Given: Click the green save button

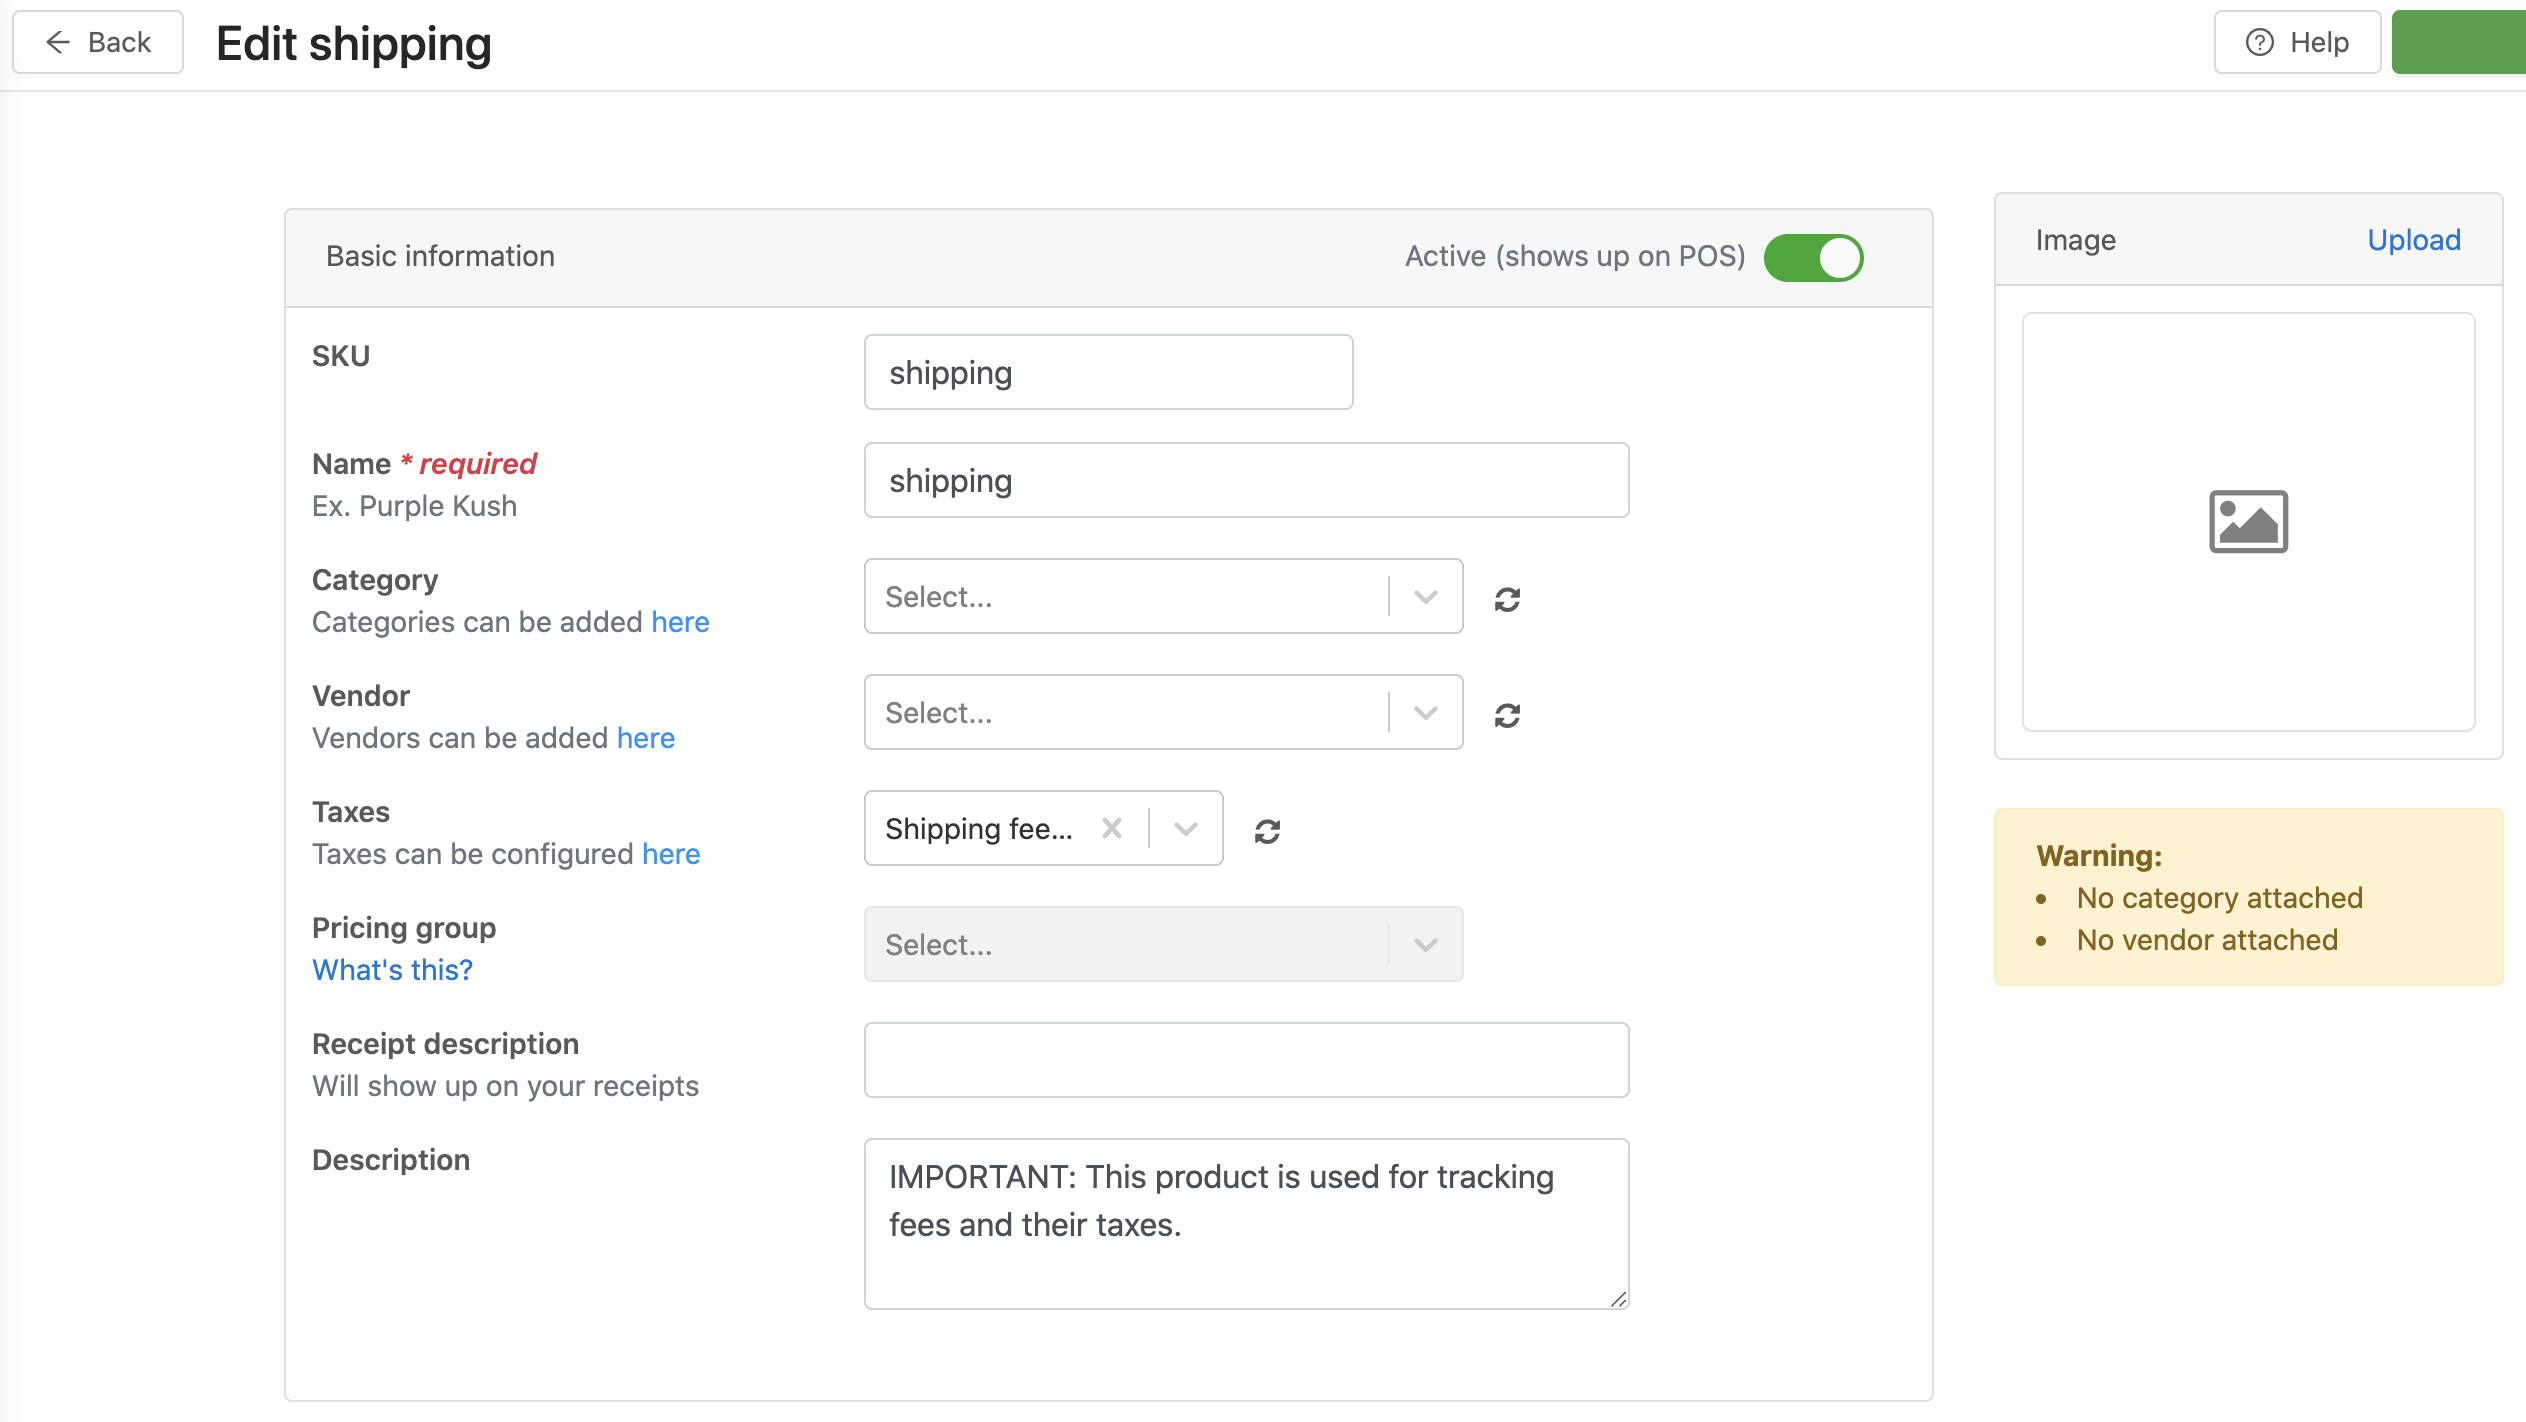Looking at the screenshot, I should [x=2458, y=42].
